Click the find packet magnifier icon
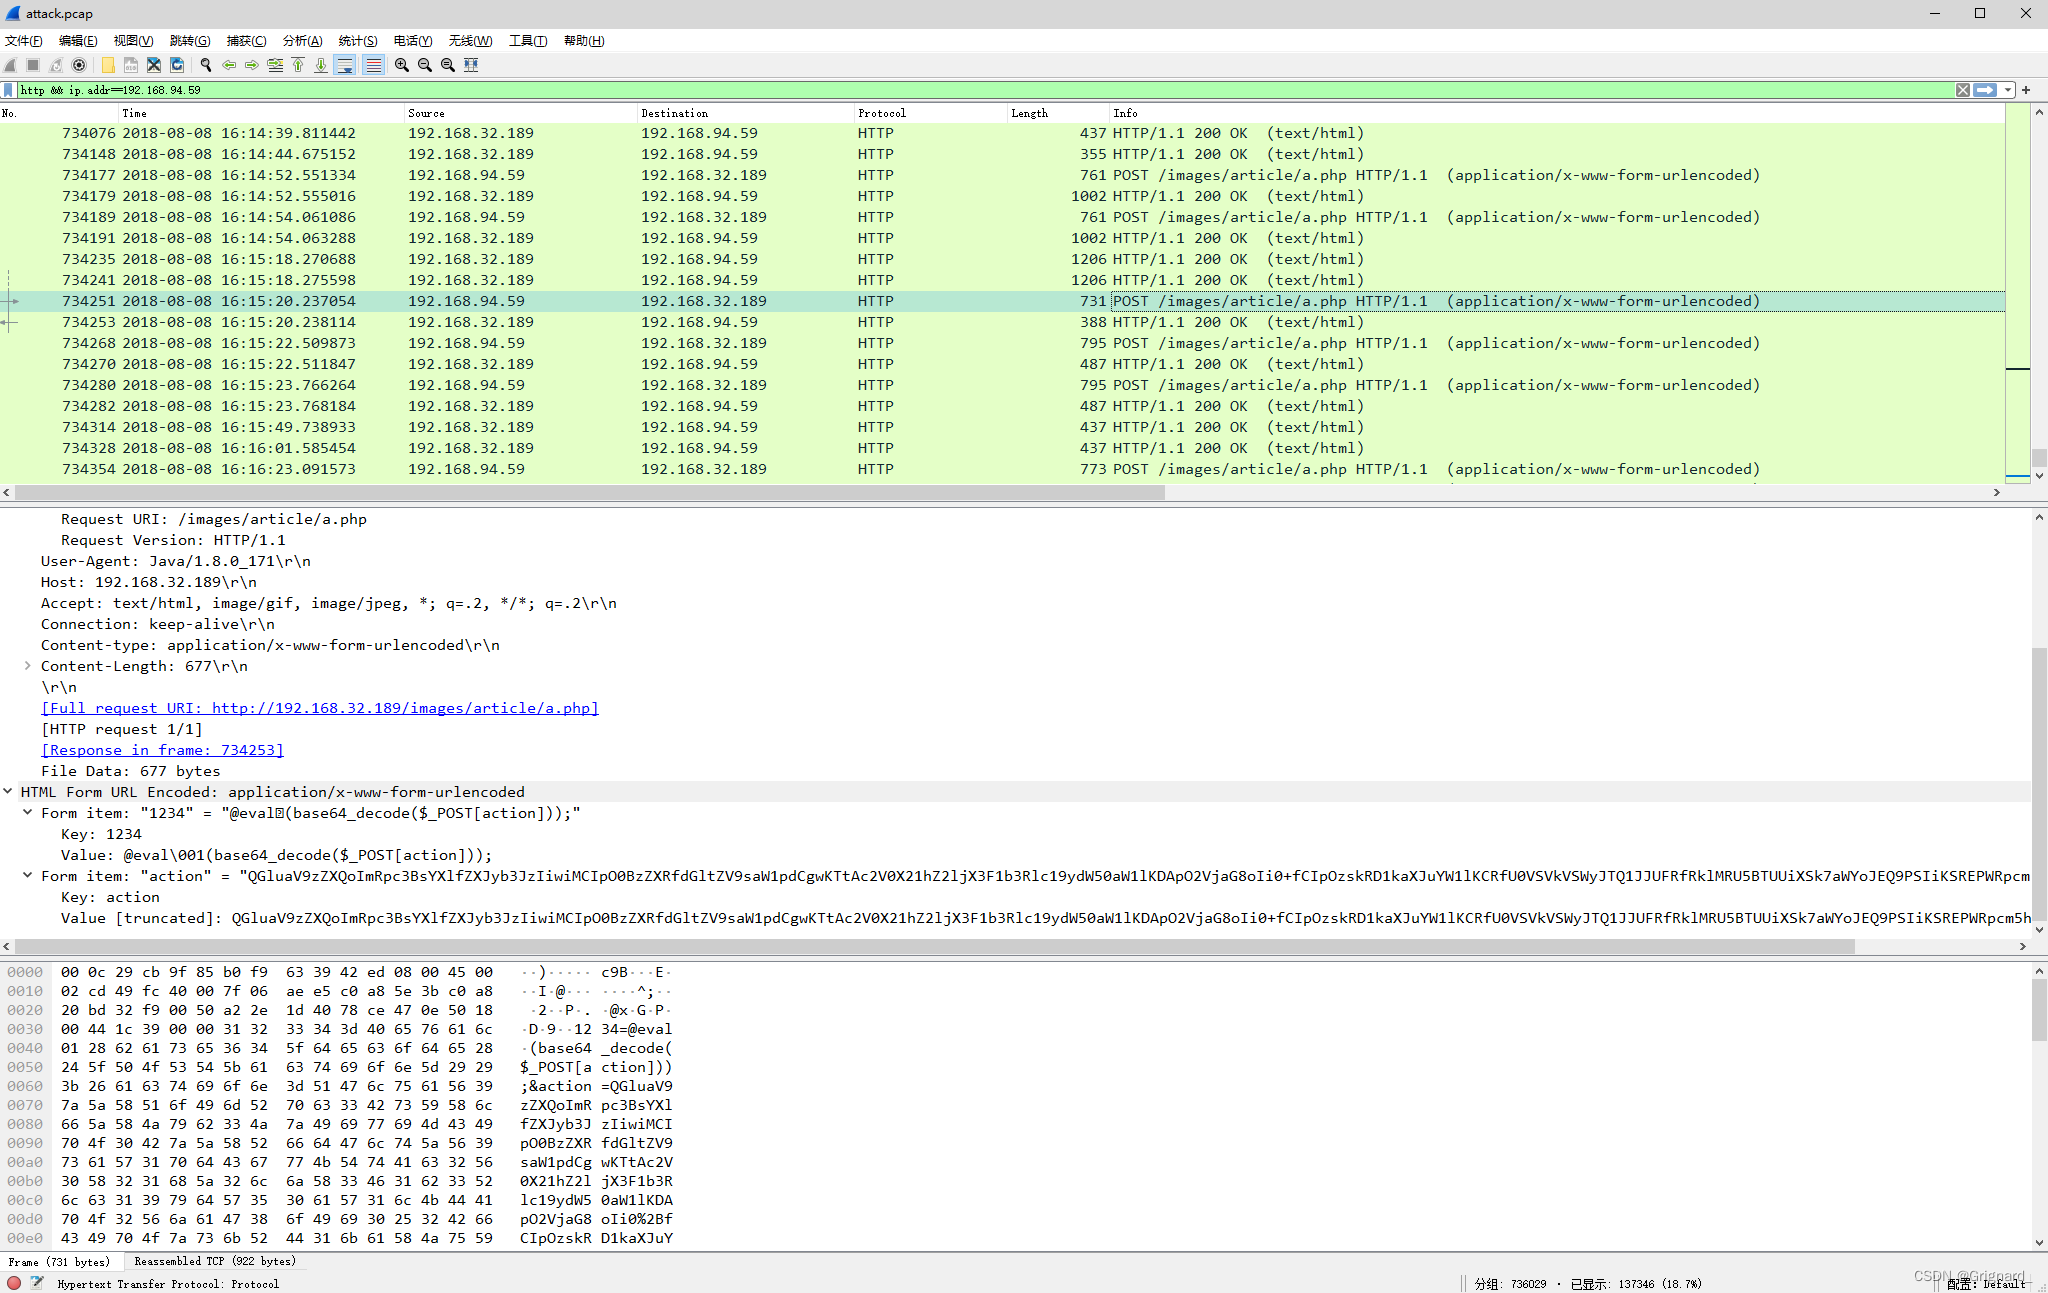 pyautogui.click(x=206, y=65)
